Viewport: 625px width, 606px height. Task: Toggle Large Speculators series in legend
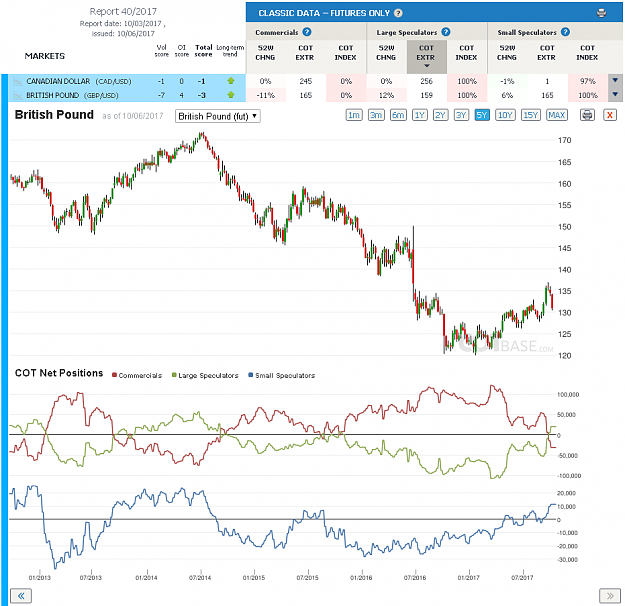tap(205, 375)
